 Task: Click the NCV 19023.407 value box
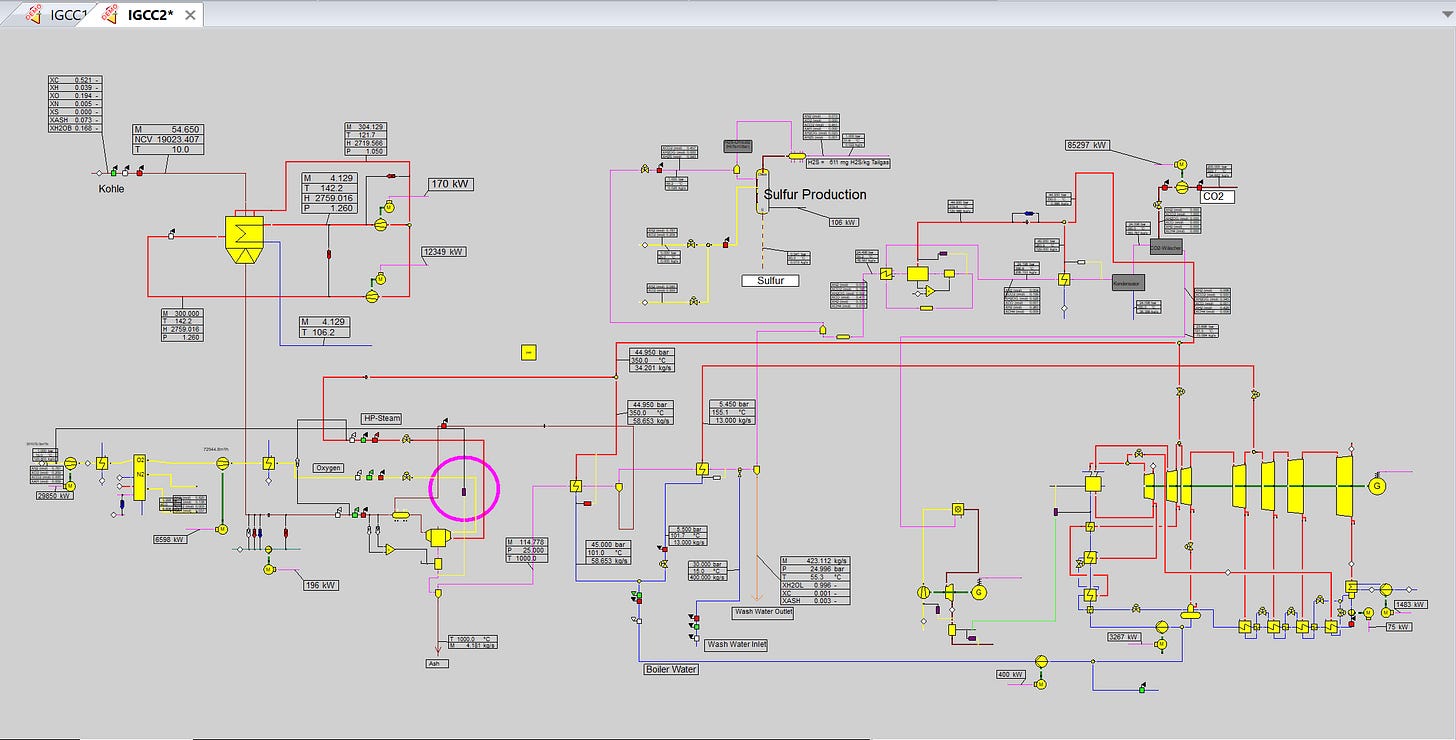pyautogui.click(x=168, y=139)
